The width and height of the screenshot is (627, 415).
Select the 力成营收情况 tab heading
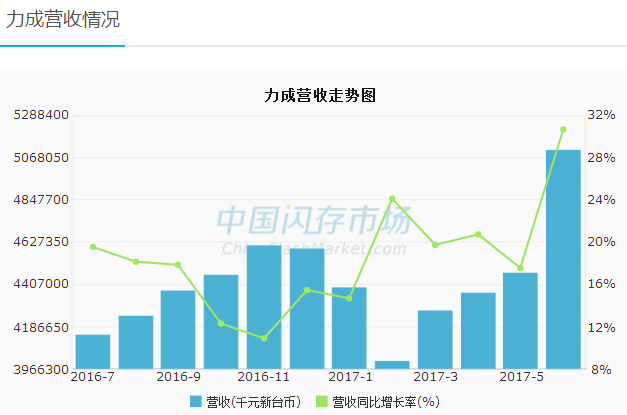click(x=63, y=20)
